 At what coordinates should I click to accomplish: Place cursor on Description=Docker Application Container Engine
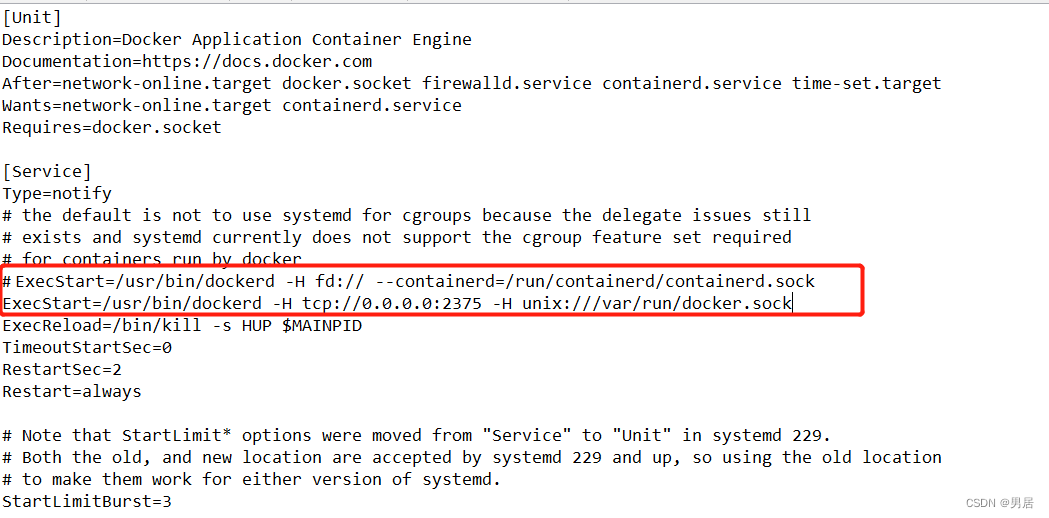click(237, 40)
